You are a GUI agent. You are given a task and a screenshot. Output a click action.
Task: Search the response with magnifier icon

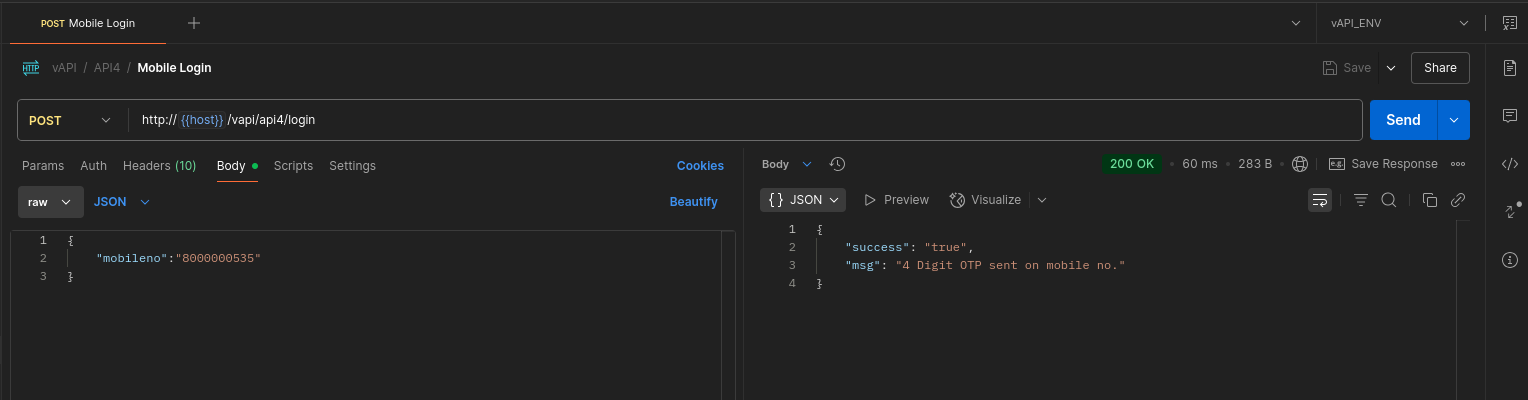coord(1389,200)
